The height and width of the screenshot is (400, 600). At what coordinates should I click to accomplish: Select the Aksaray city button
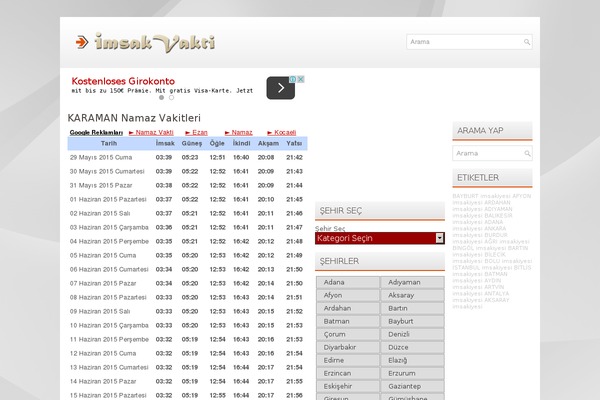412,296
